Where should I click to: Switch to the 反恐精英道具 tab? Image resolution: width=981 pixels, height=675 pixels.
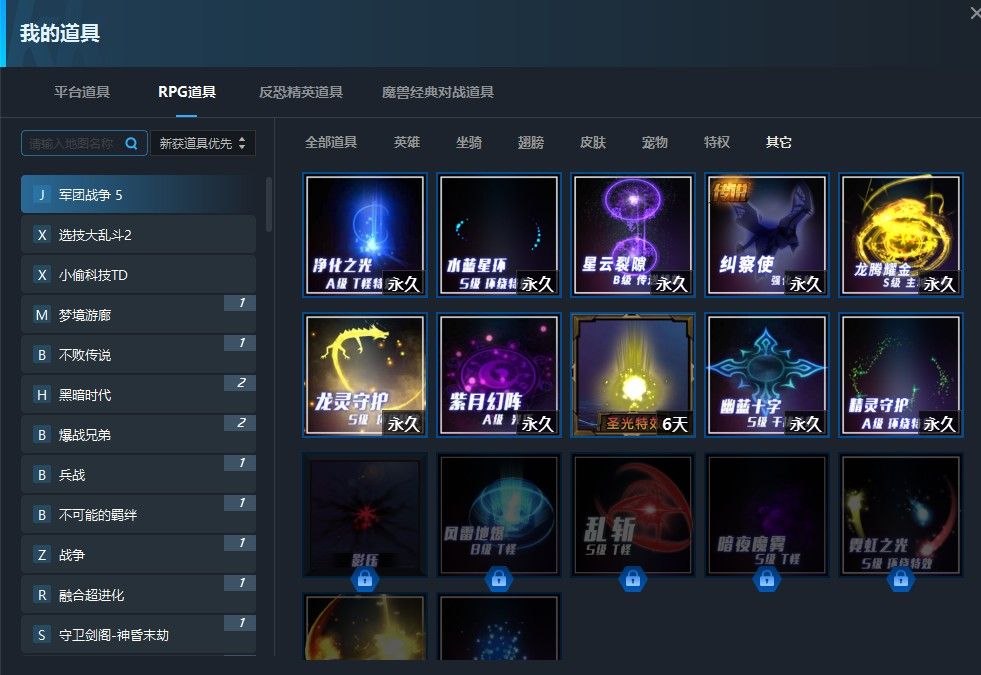[301, 92]
